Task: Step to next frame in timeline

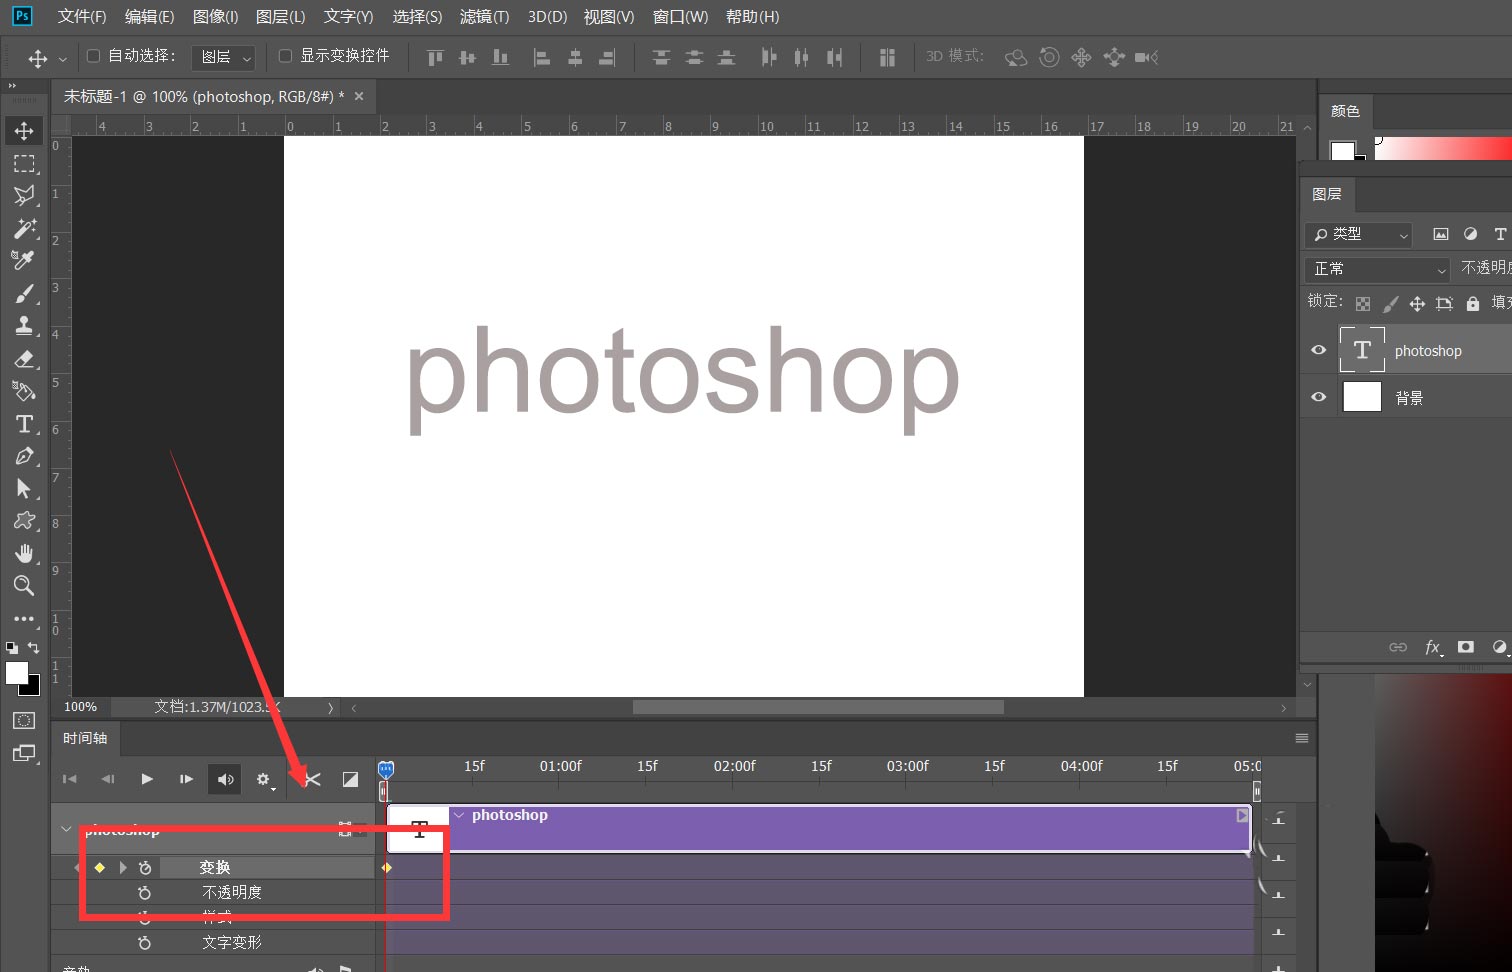Action: pyautogui.click(x=186, y=779)
